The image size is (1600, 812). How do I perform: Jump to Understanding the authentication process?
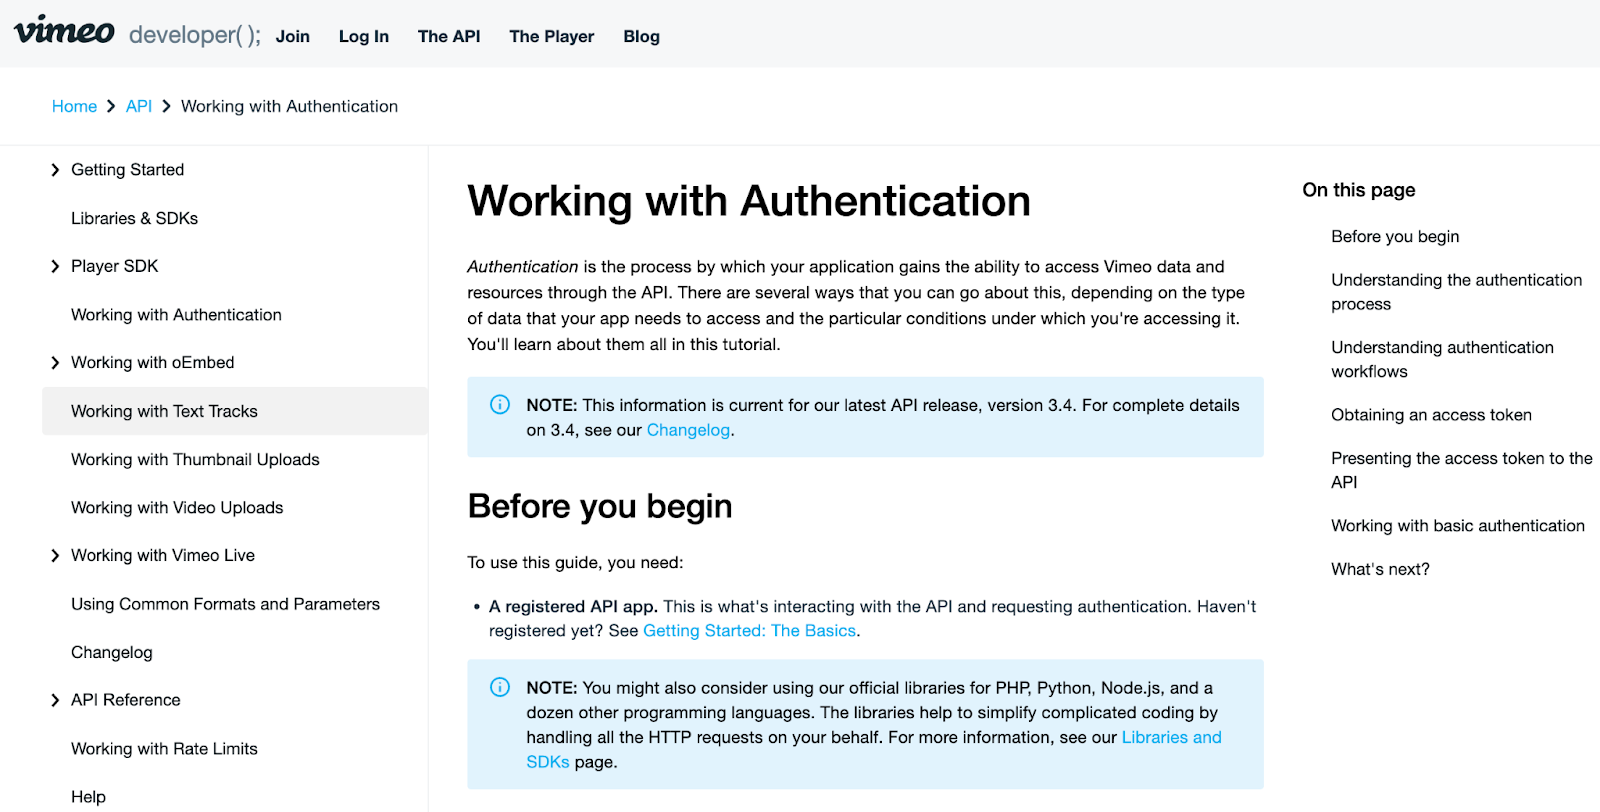(1456, 292)
